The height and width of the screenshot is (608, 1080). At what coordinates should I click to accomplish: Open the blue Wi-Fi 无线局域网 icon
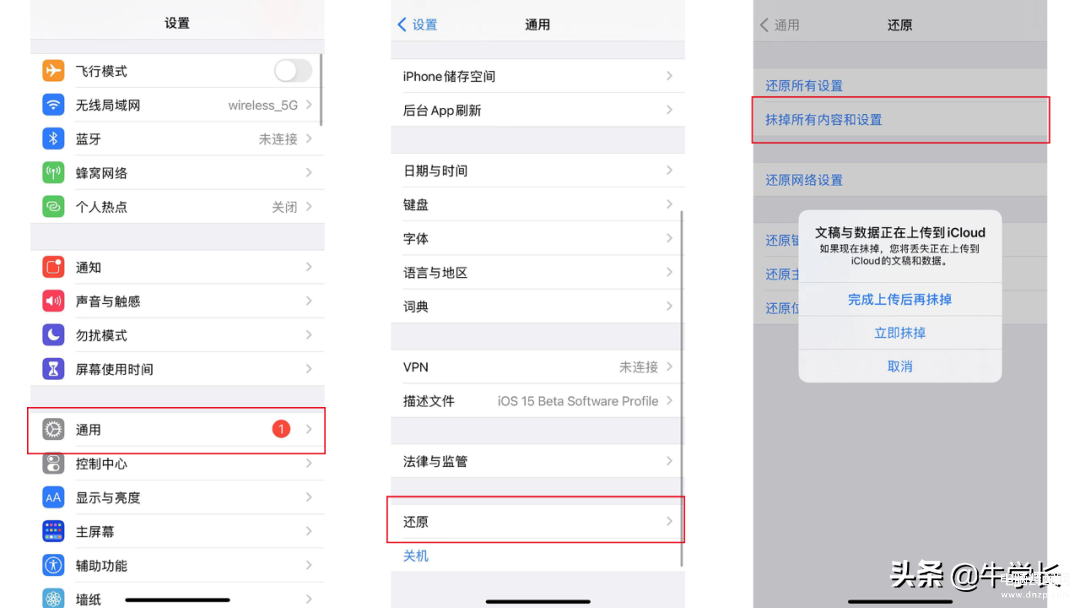pos(53,105)
